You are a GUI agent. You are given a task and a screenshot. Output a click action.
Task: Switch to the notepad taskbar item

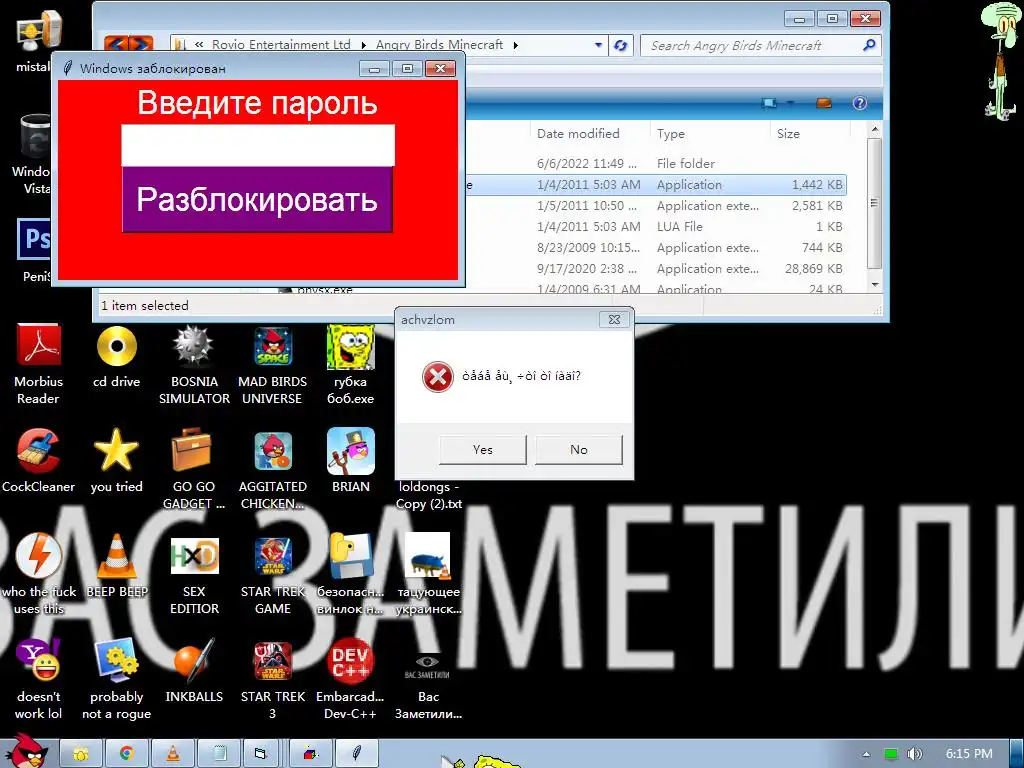pos(219,754)
